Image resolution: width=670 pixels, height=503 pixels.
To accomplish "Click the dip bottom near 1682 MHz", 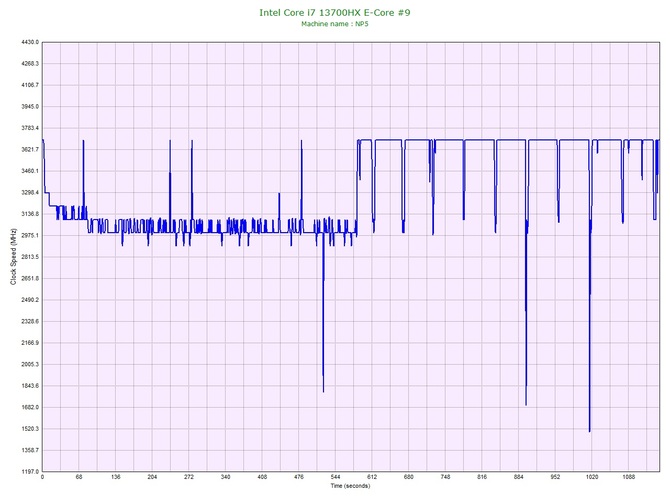I will (x=526, y=404).
